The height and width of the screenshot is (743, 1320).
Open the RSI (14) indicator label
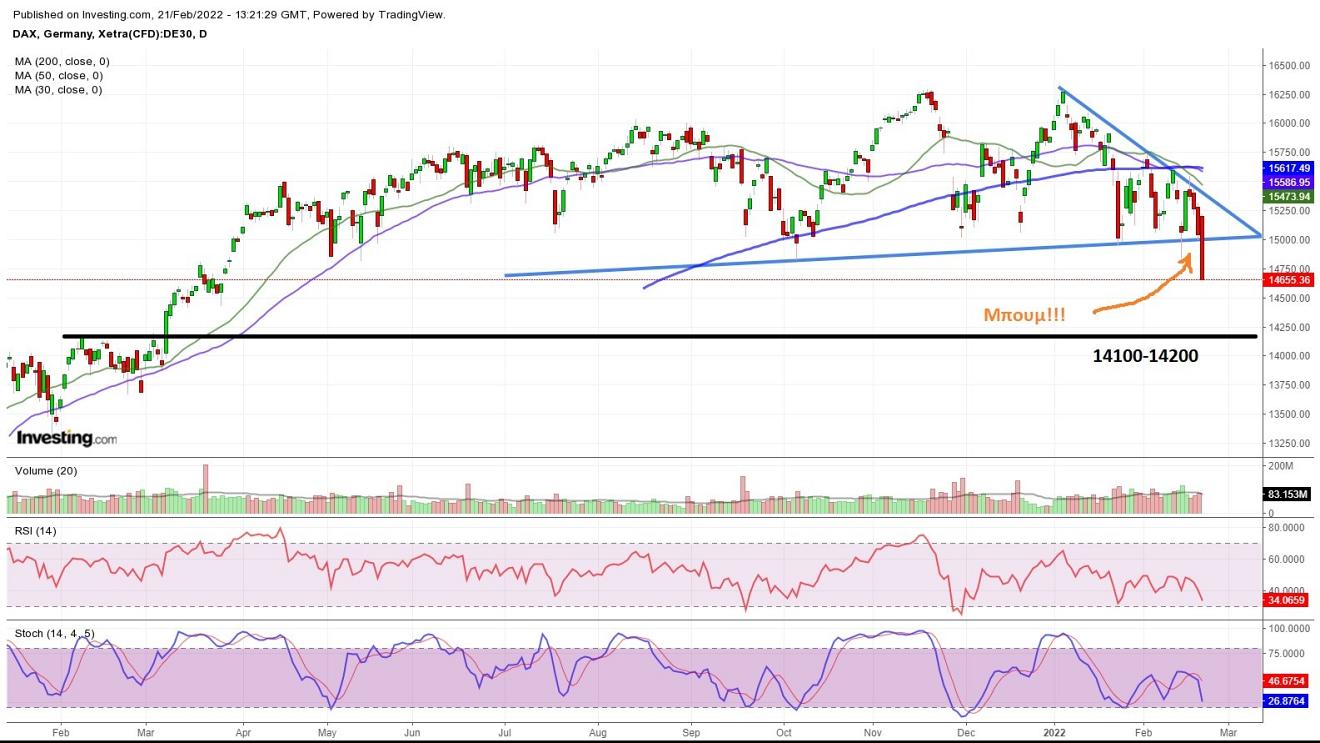tap(35, 531)
